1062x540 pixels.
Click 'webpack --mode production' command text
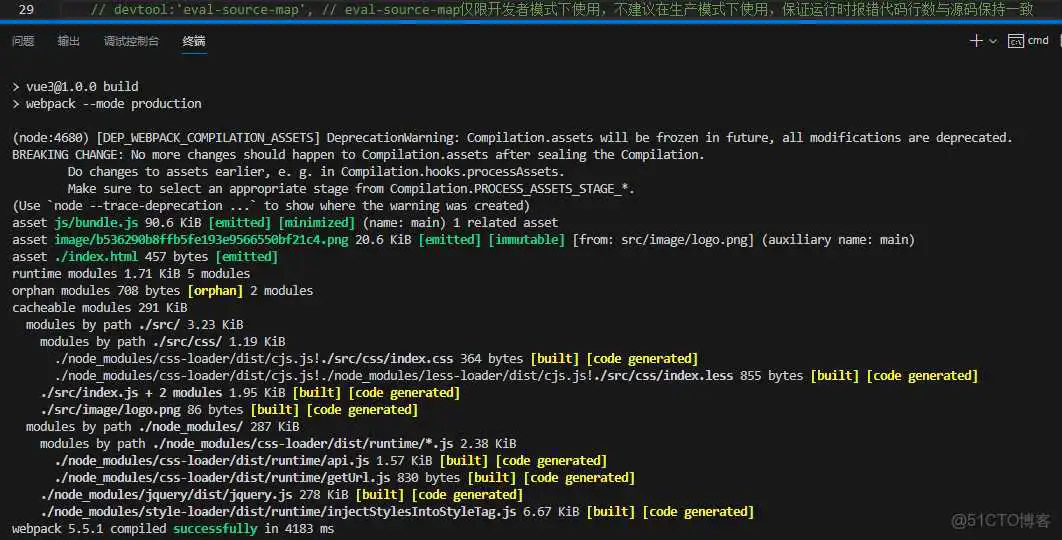point(114,104)
